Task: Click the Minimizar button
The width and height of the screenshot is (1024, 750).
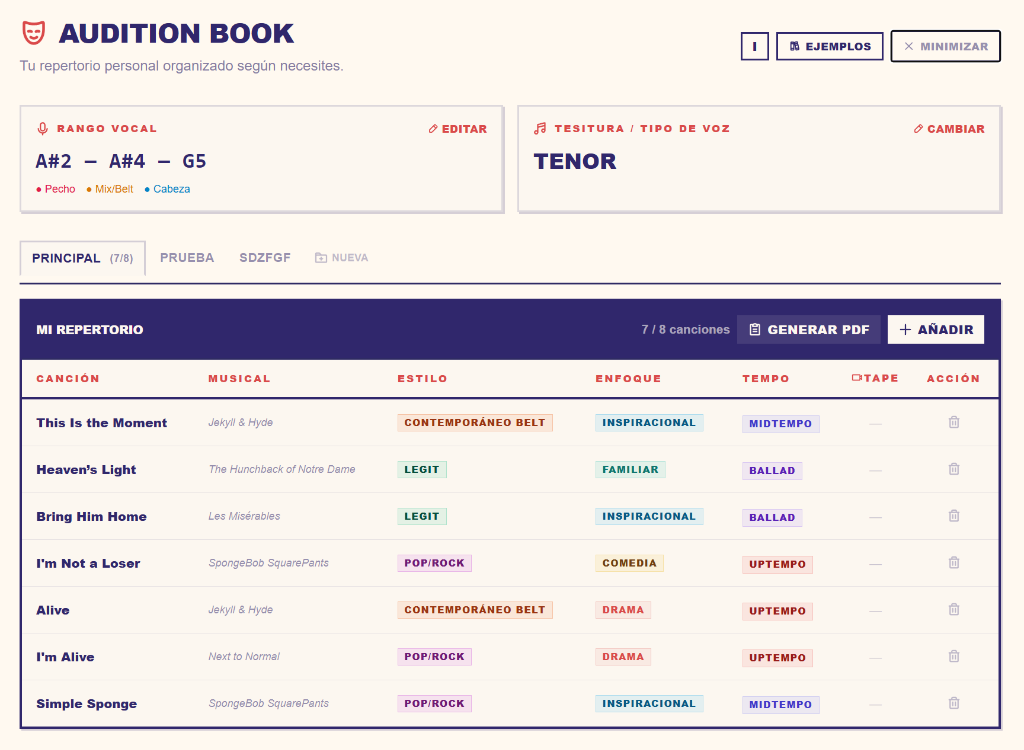Action: 945,46
